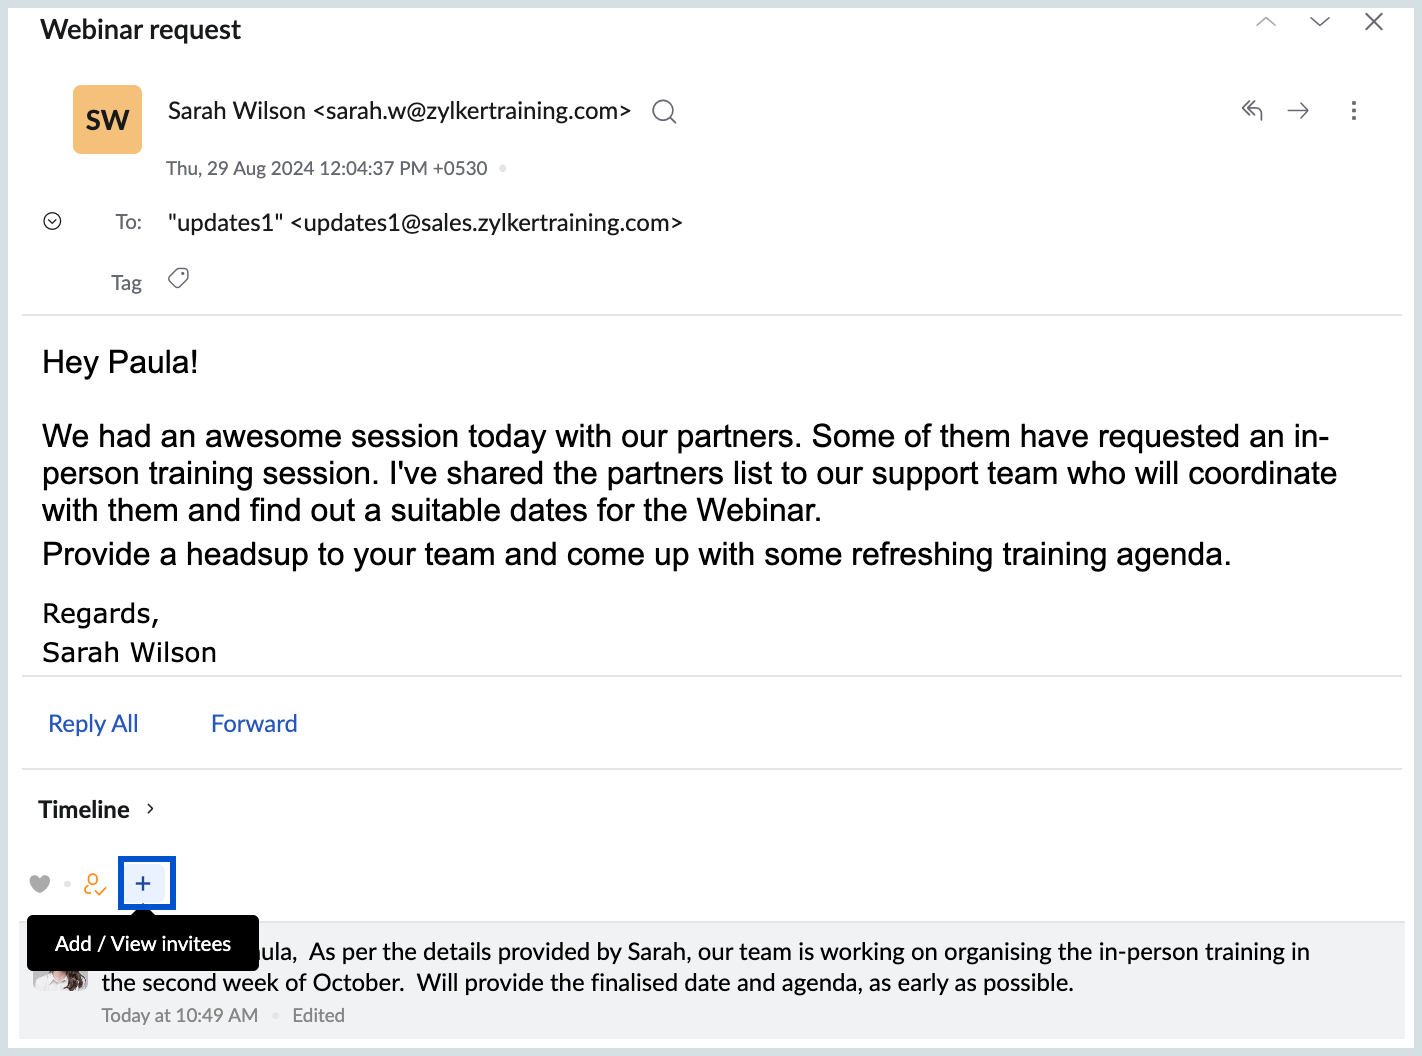The width and height of the screenshot is (1422, 1056).
Task: Click the commenter's profile picture
Action: [62, 980]
